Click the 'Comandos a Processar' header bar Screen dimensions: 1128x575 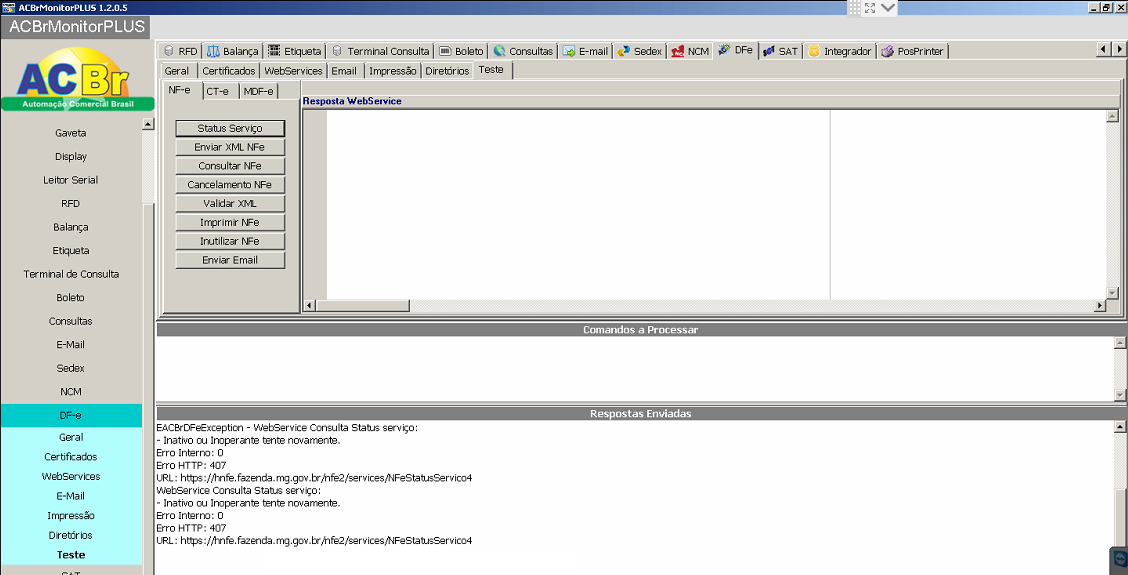[640, 330]
